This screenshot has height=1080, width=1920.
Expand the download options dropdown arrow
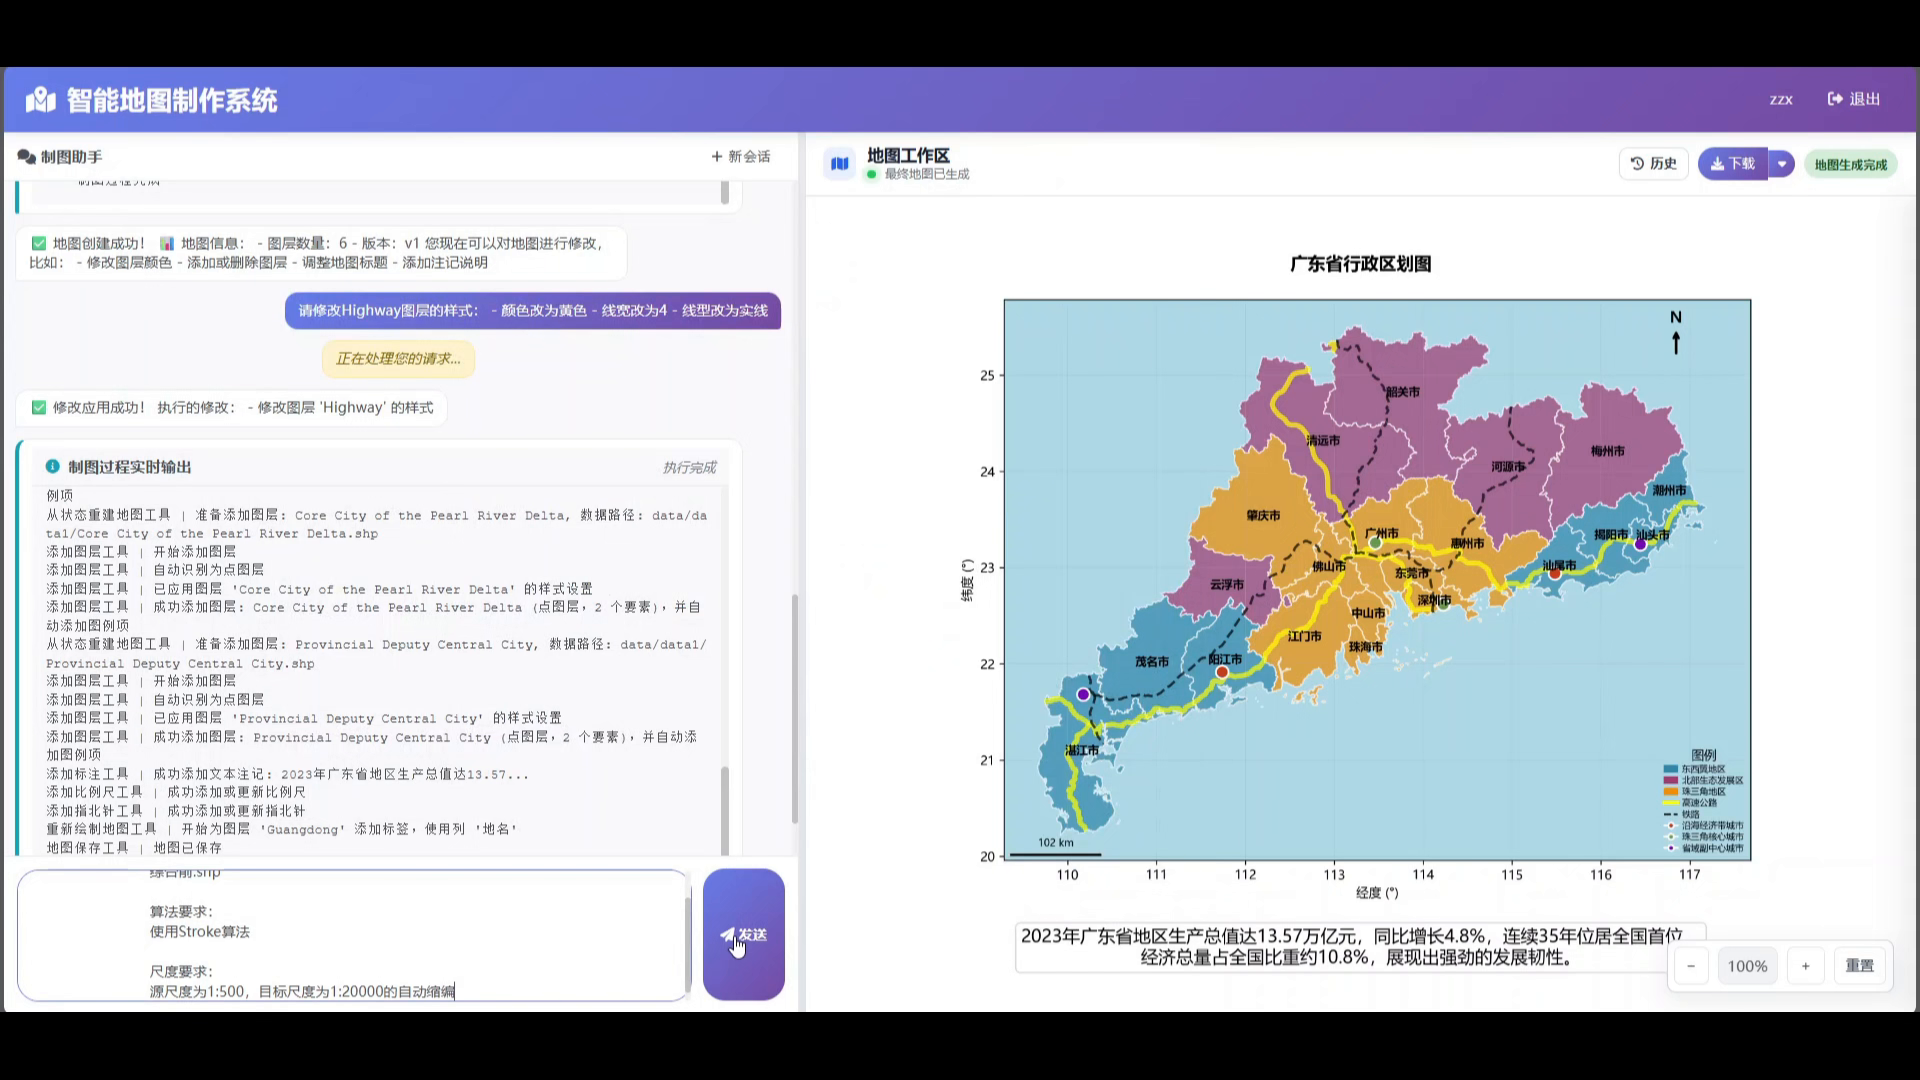tap(1782, 163)
